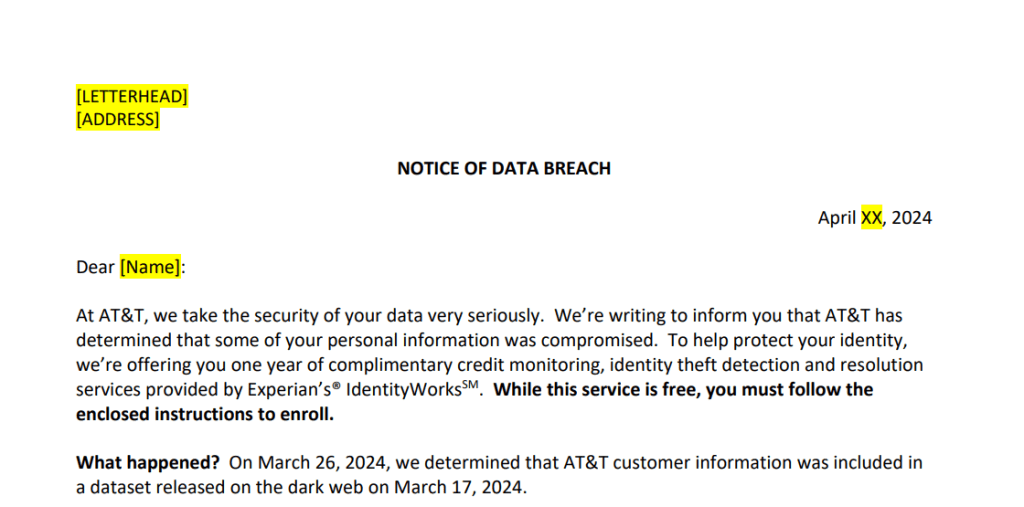
Task: Click the highlighted XX in the date
Action: coord(871,218)
